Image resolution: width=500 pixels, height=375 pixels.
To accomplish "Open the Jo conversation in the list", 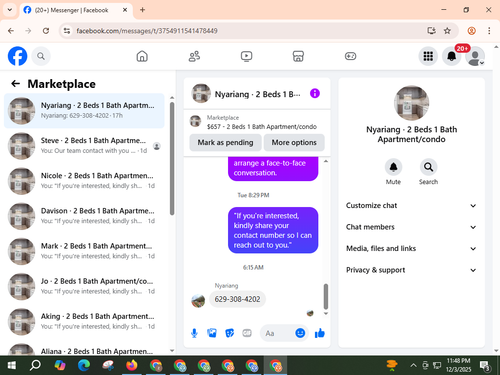I will point(84,286).
